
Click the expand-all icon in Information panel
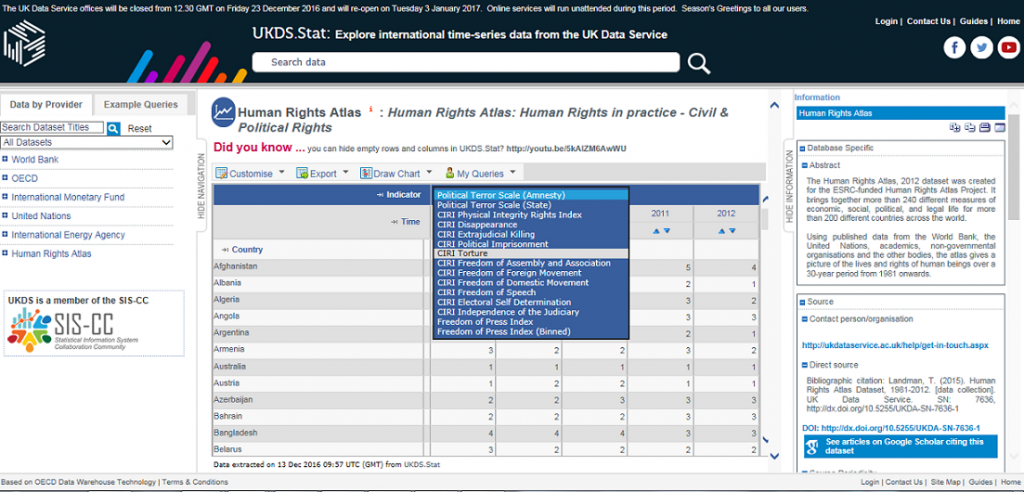pyautogui.click(x=955, y=127)
